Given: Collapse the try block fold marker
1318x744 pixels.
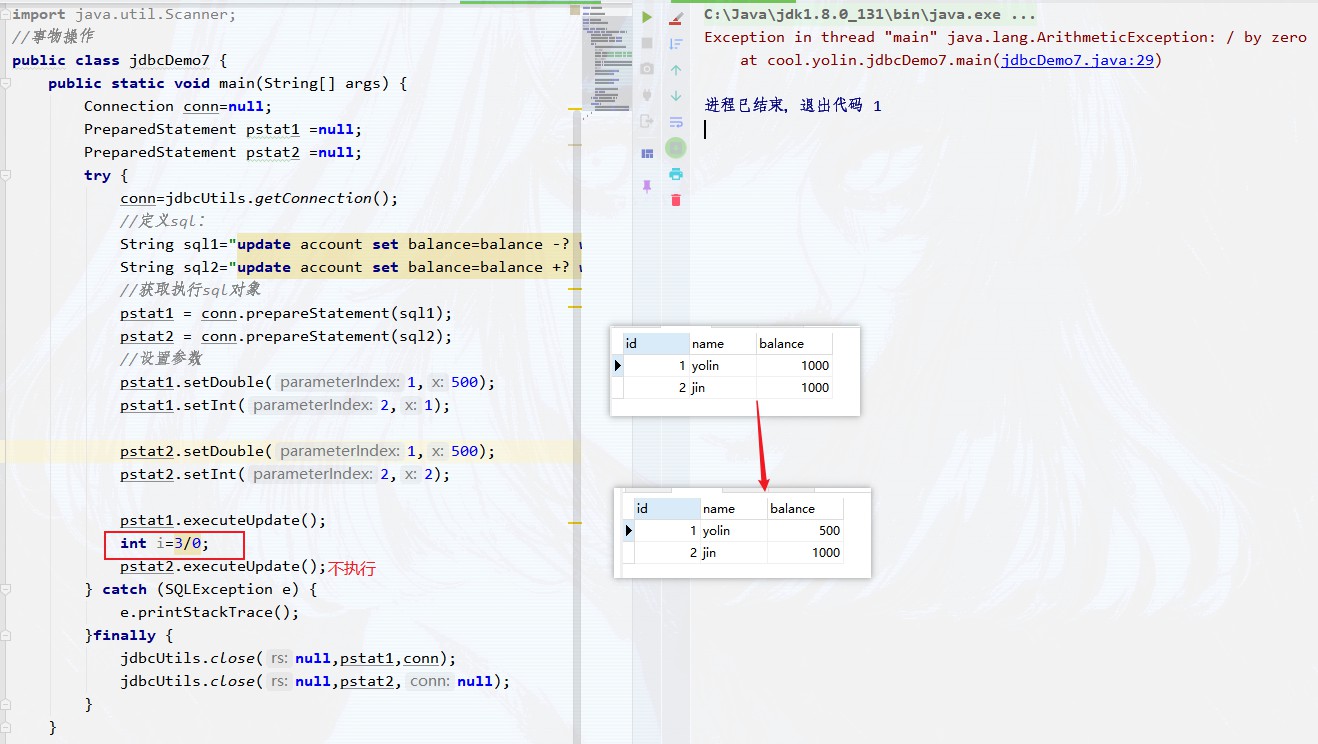Looking at the screenshot, I should tap(5, 175).
